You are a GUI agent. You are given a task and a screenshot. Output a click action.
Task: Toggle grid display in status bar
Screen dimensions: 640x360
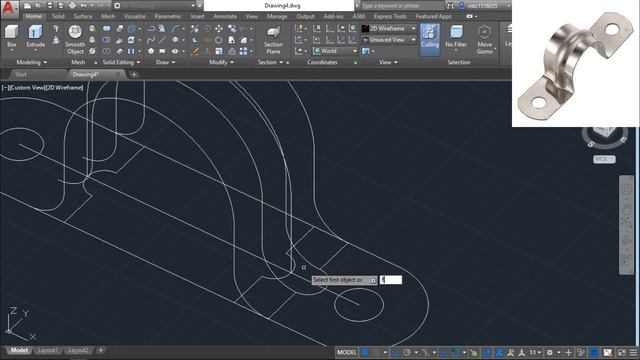[x=365, y=352]
